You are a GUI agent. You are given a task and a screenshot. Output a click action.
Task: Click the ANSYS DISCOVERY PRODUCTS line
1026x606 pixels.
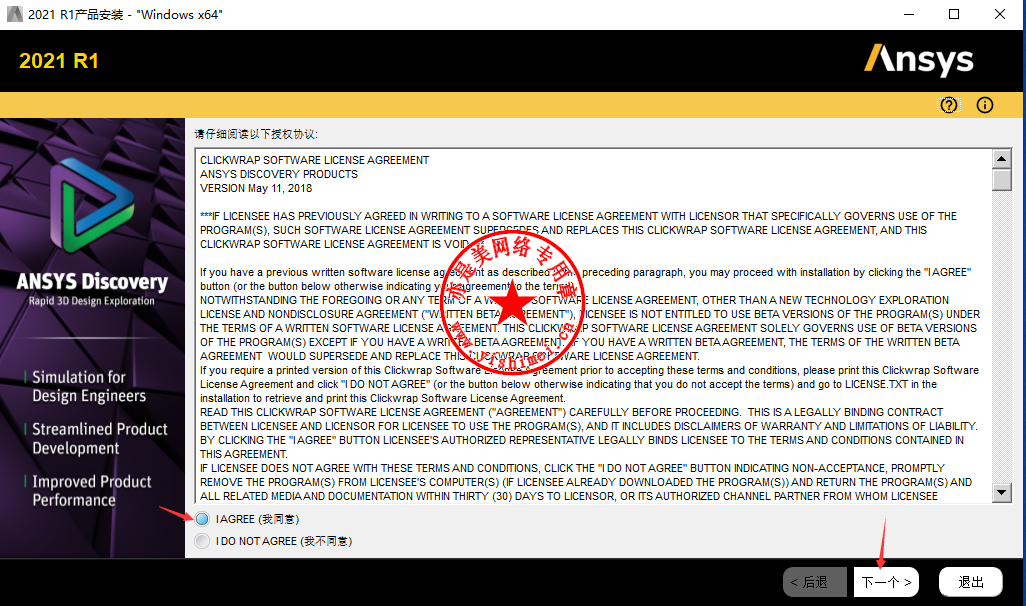pos(279,174)
